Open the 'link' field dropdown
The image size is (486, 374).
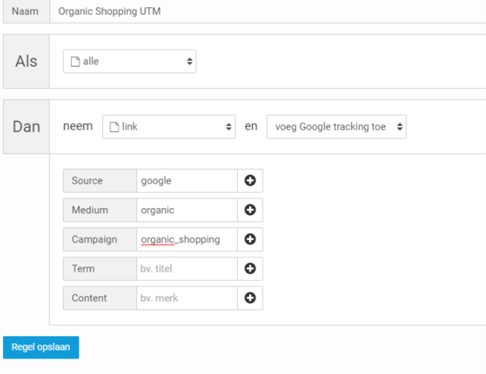click(169, 127)
